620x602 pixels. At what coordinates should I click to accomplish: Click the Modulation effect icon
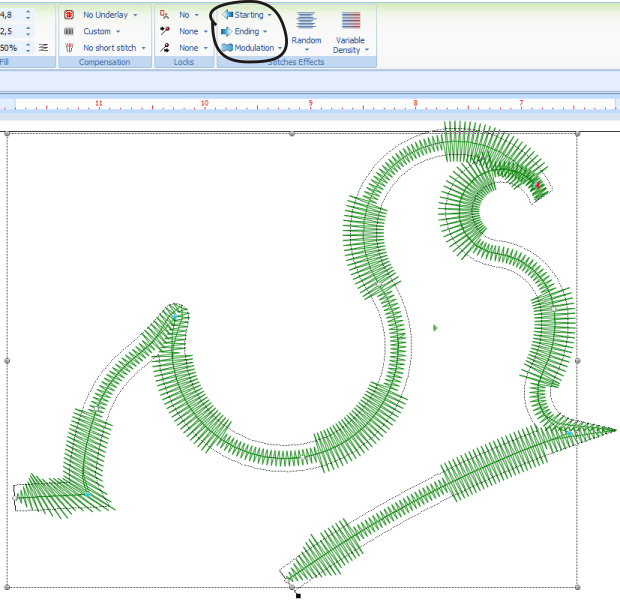click(x=227, y=48)
